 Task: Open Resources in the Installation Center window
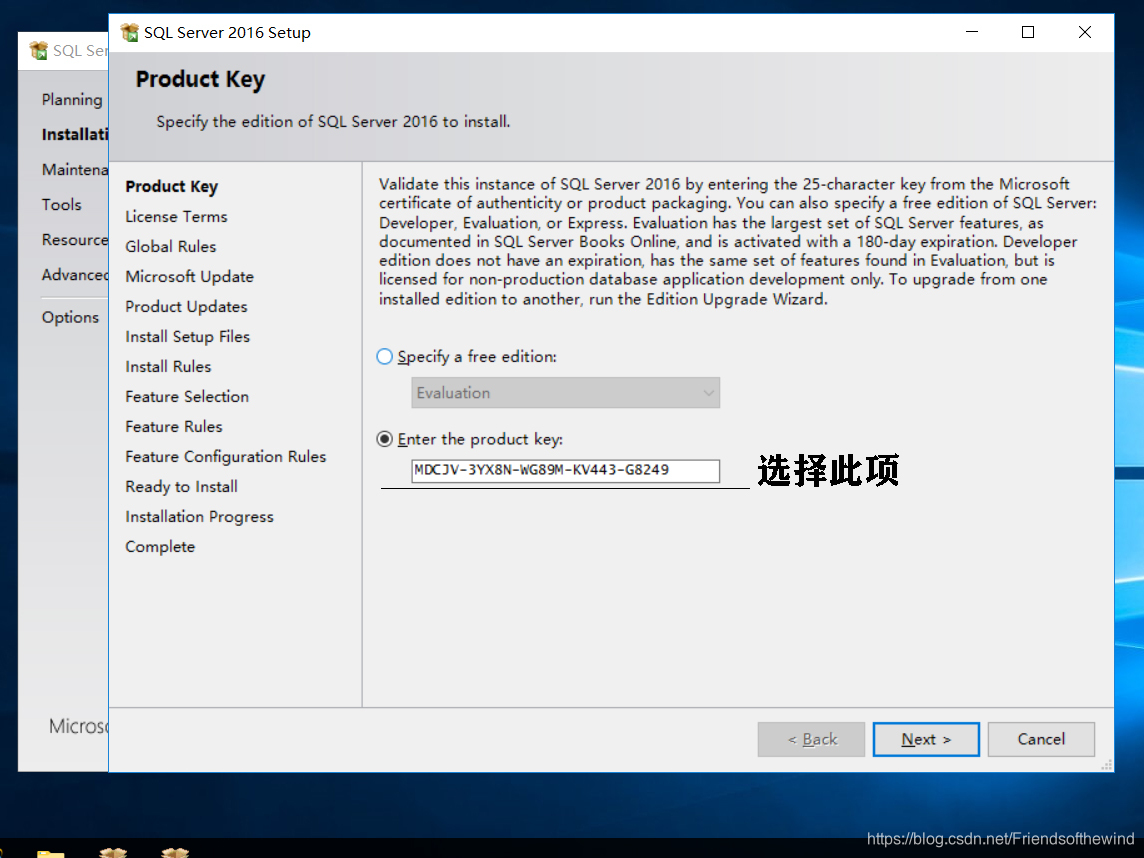tap(75, 239)
